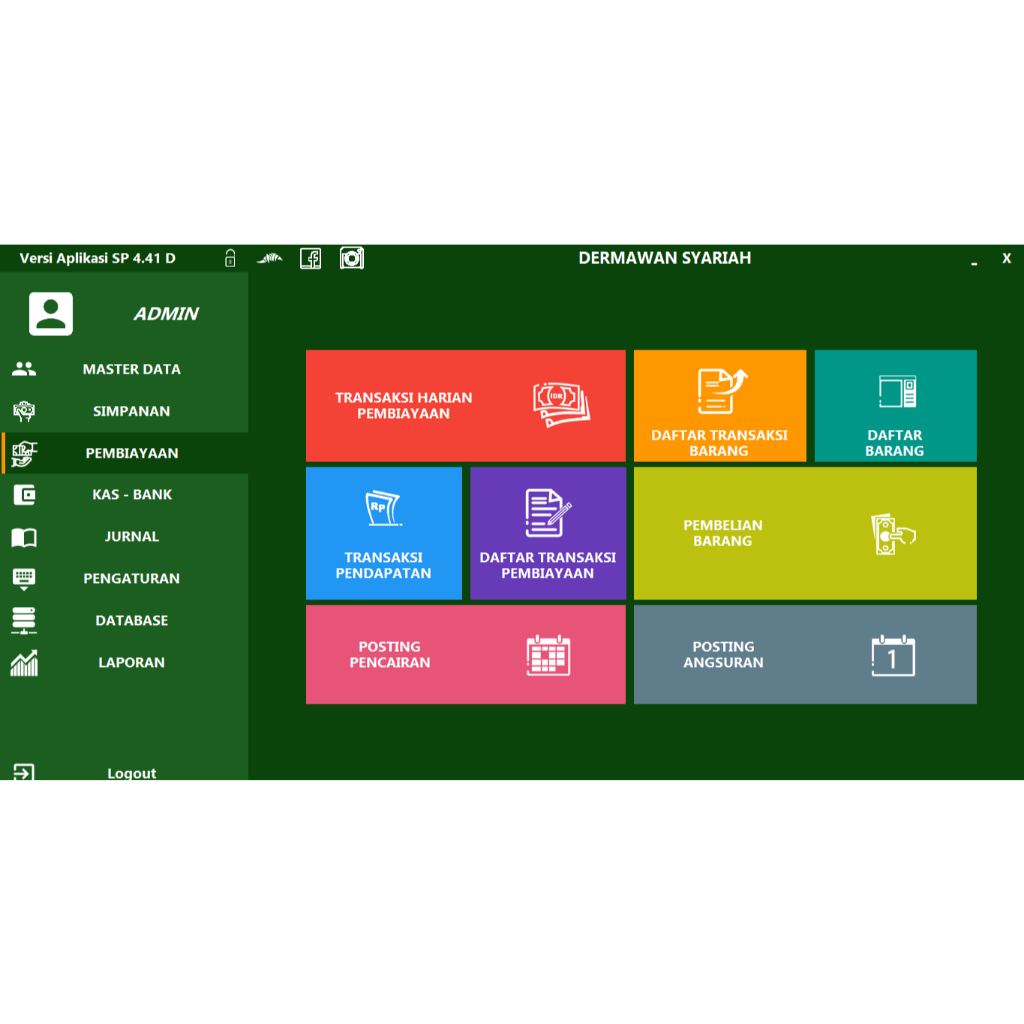Viewport: 1024px width, 1024px height.
Task: Open the Posting Pencairan tile
Action: click(466, 654)
